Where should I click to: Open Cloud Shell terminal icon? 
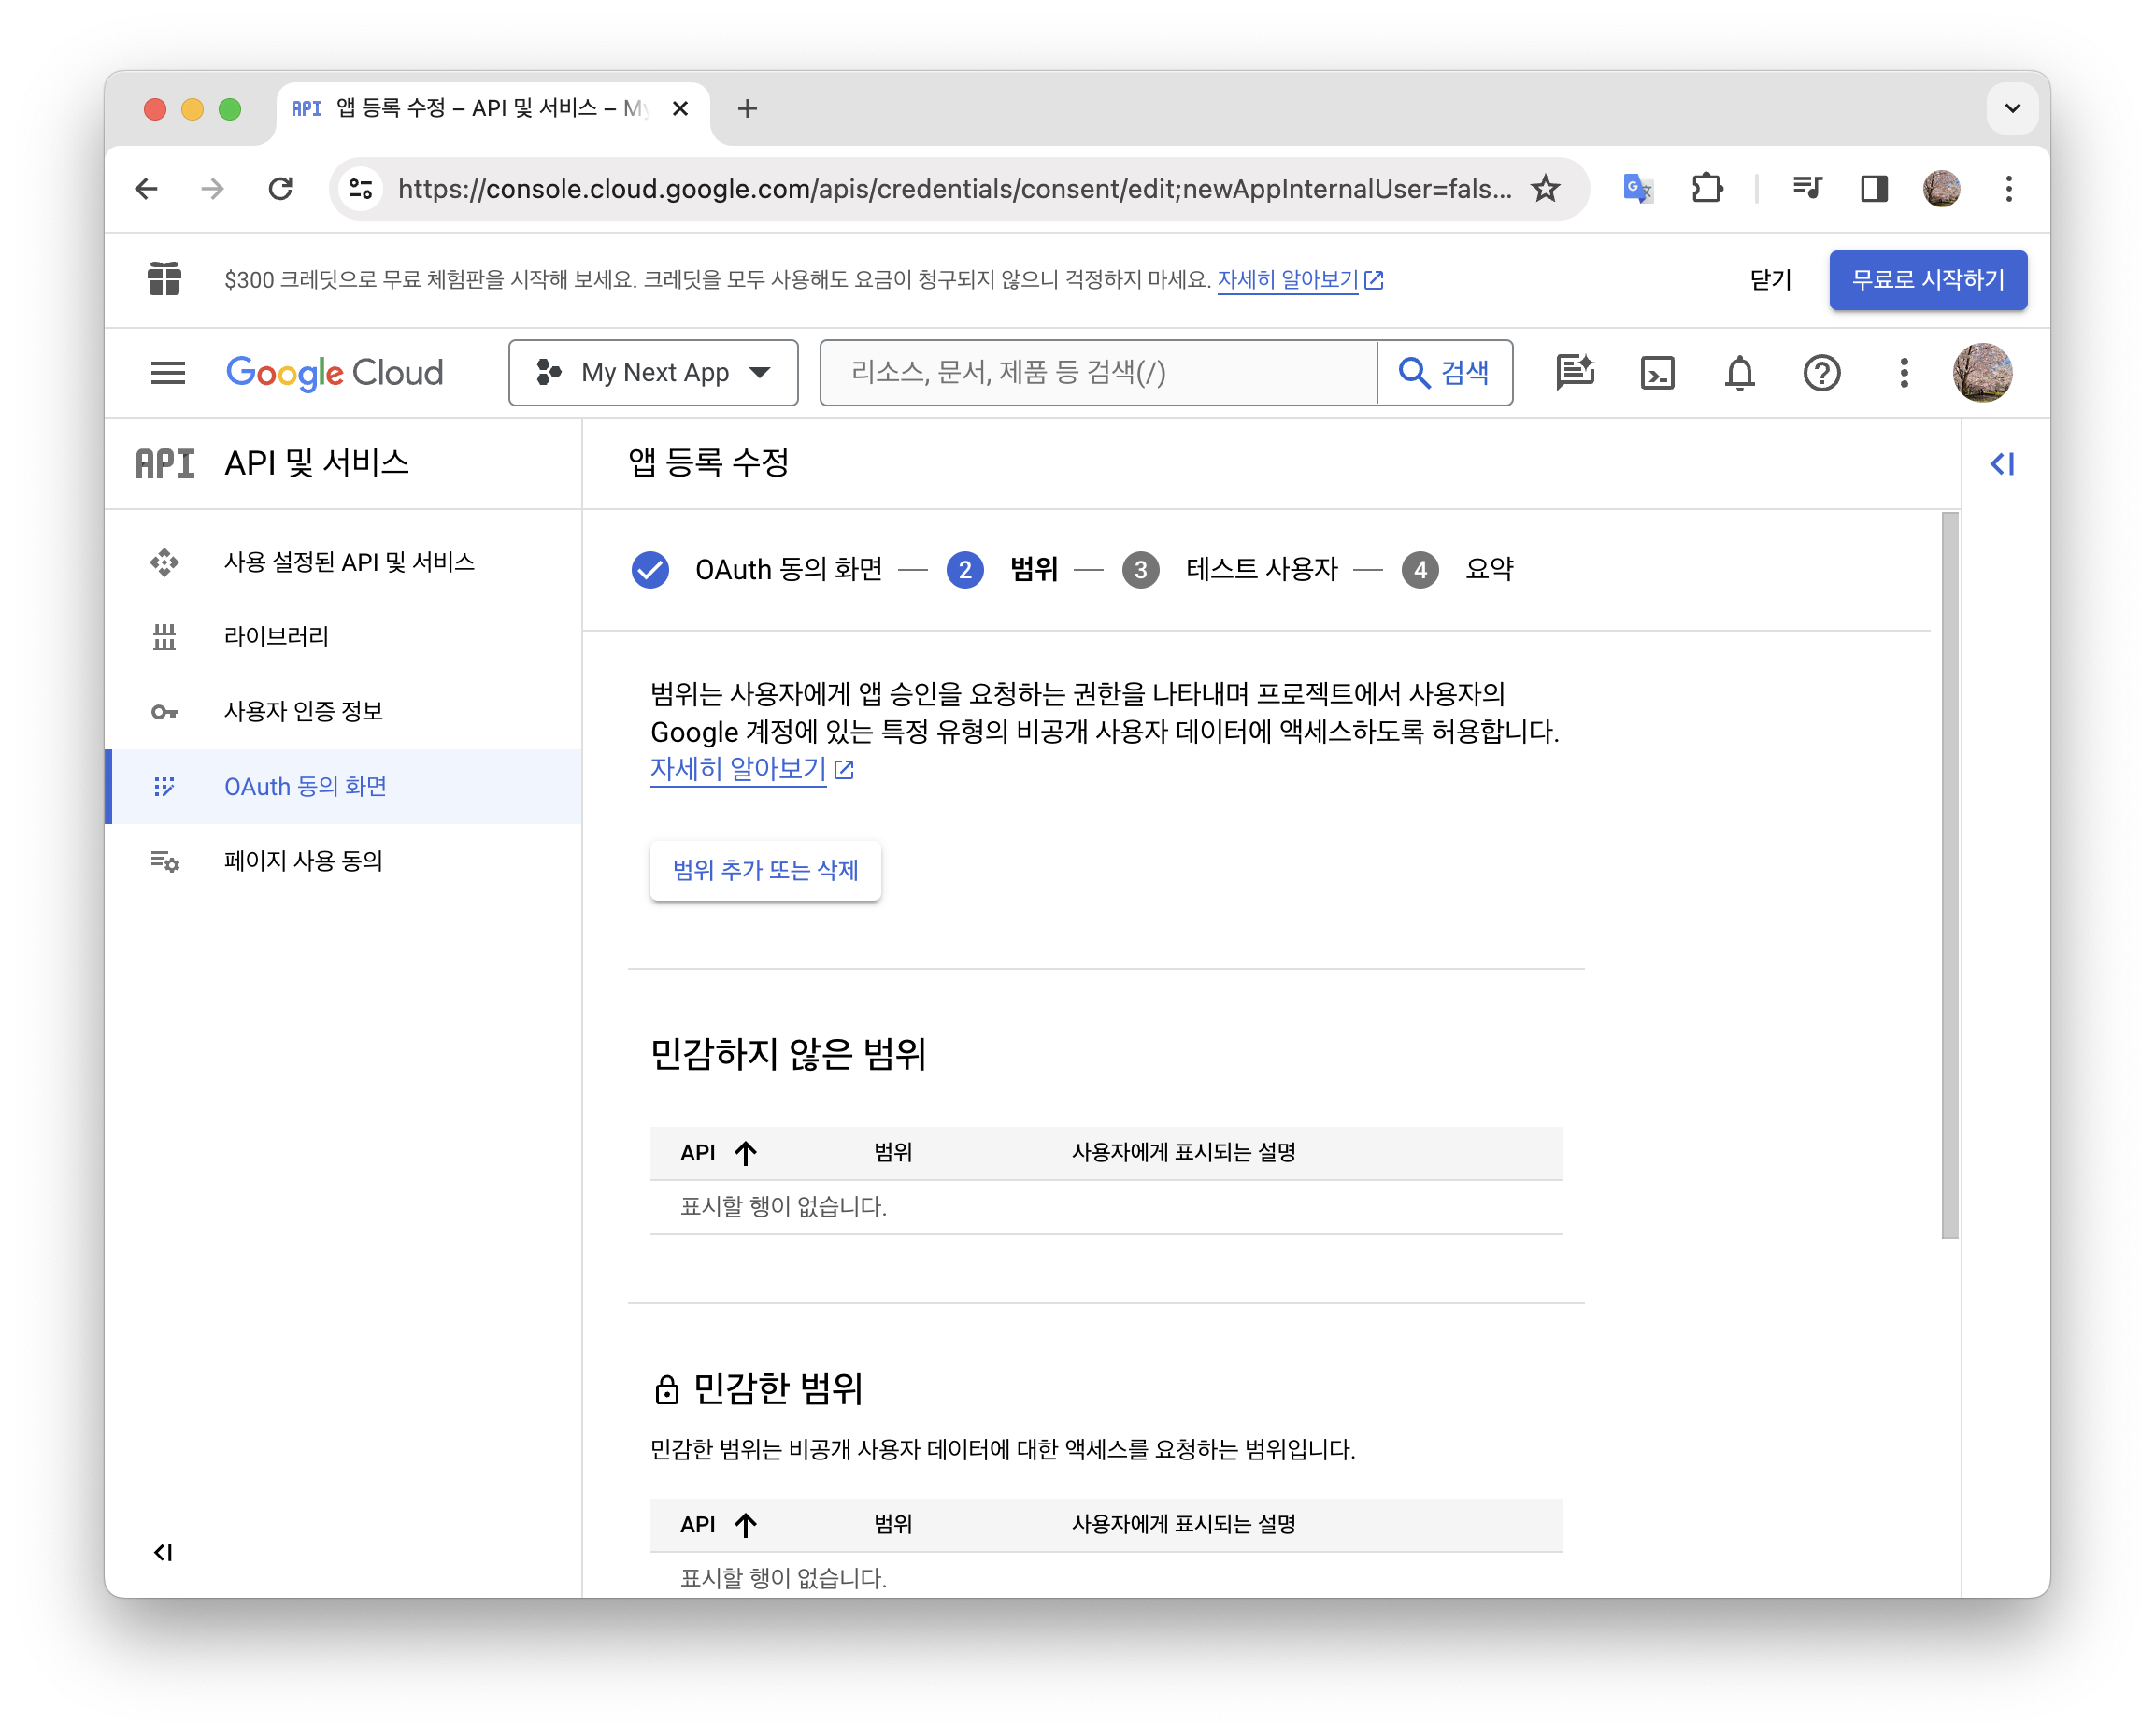click(1657, 373)
